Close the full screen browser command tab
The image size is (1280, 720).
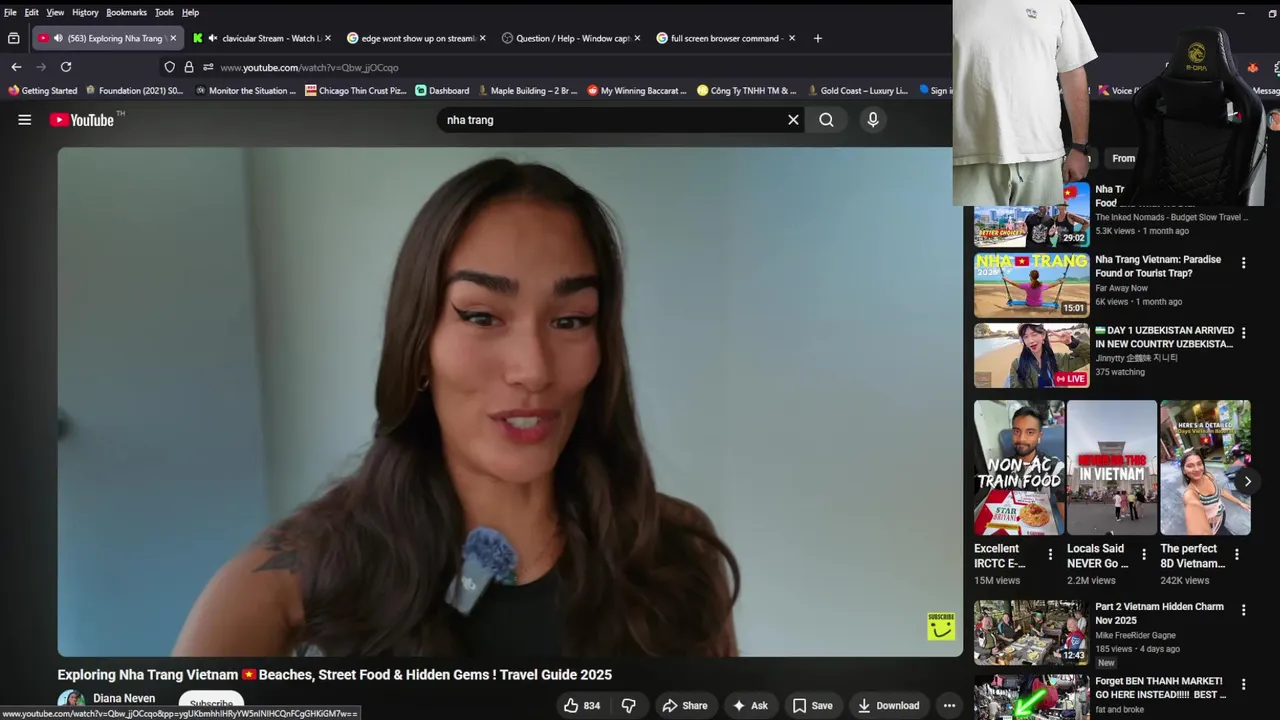(x=792, y=38)
